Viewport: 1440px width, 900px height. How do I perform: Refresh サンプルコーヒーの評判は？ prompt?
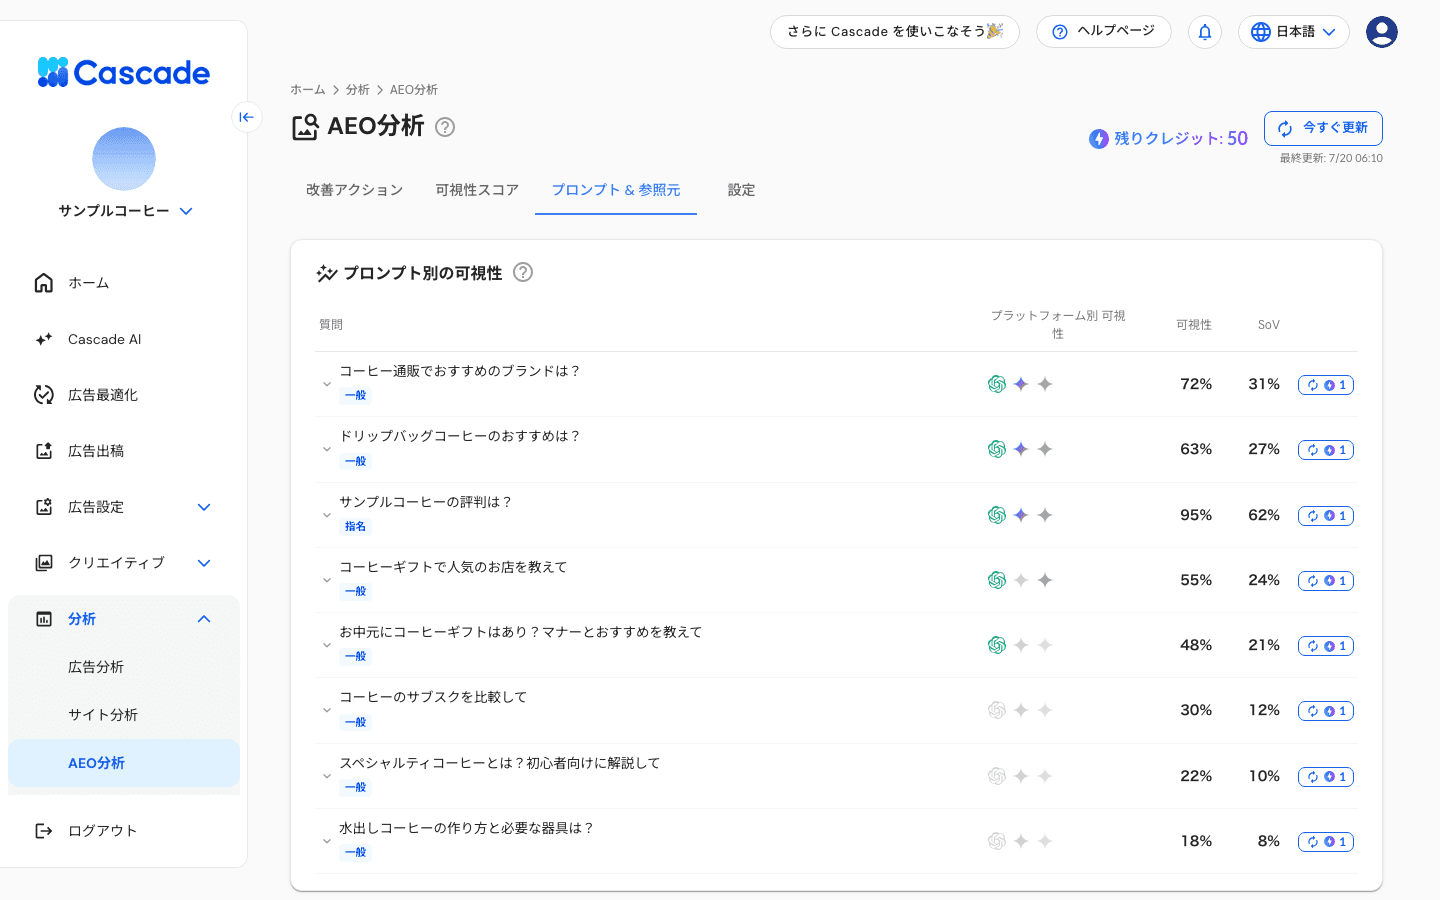coord(1326,516)
